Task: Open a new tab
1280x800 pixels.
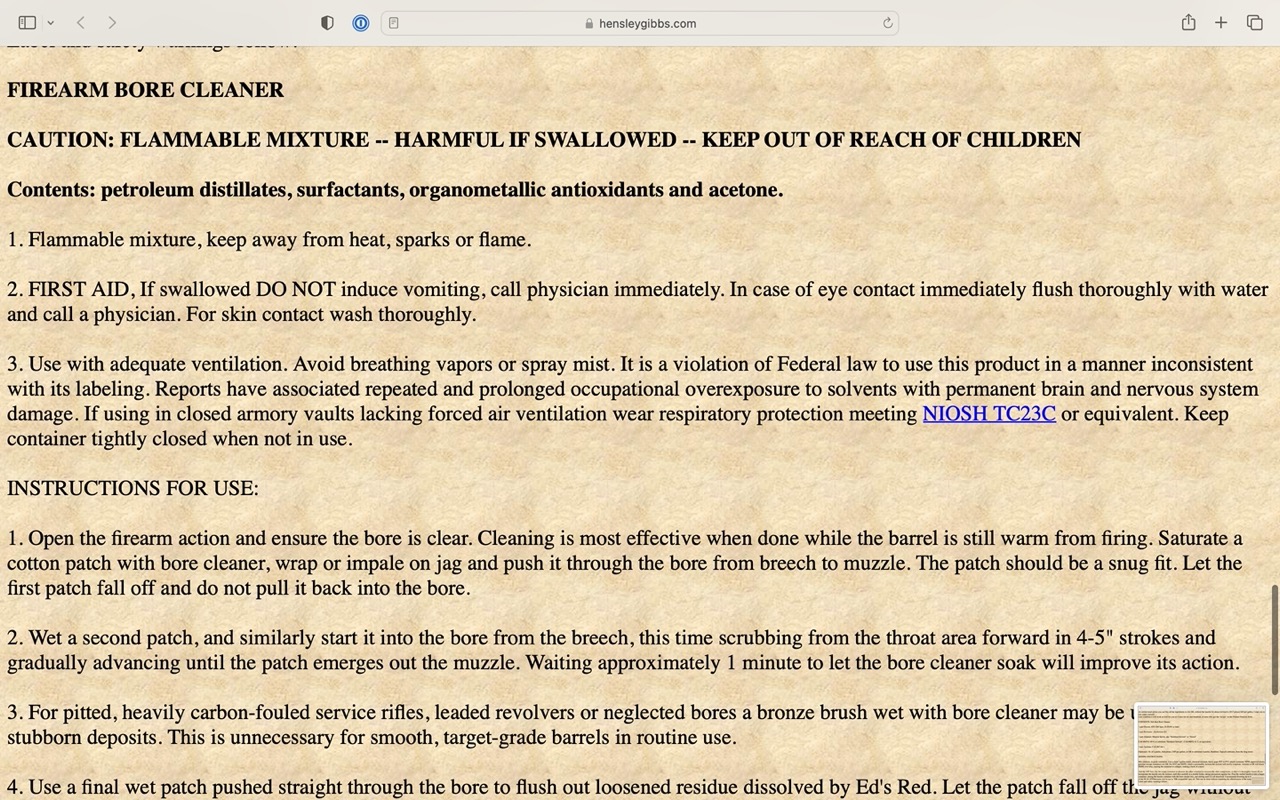Action: [x=1221, y=23]
